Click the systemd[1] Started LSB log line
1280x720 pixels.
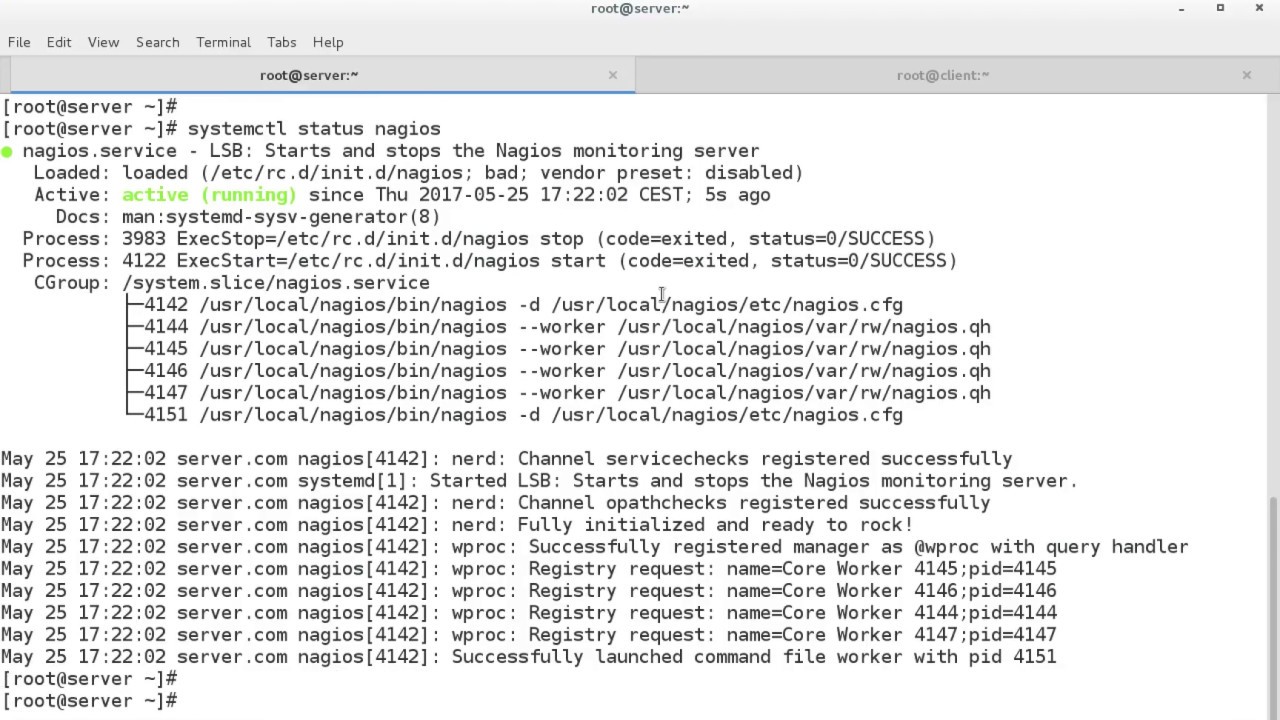[540, 481]
